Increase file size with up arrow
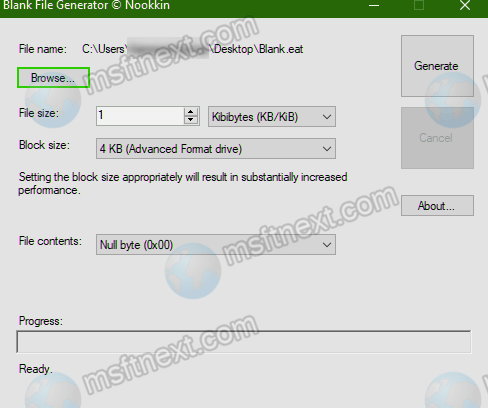This screenshot has height=408, width=488. (x=191, y=112)
